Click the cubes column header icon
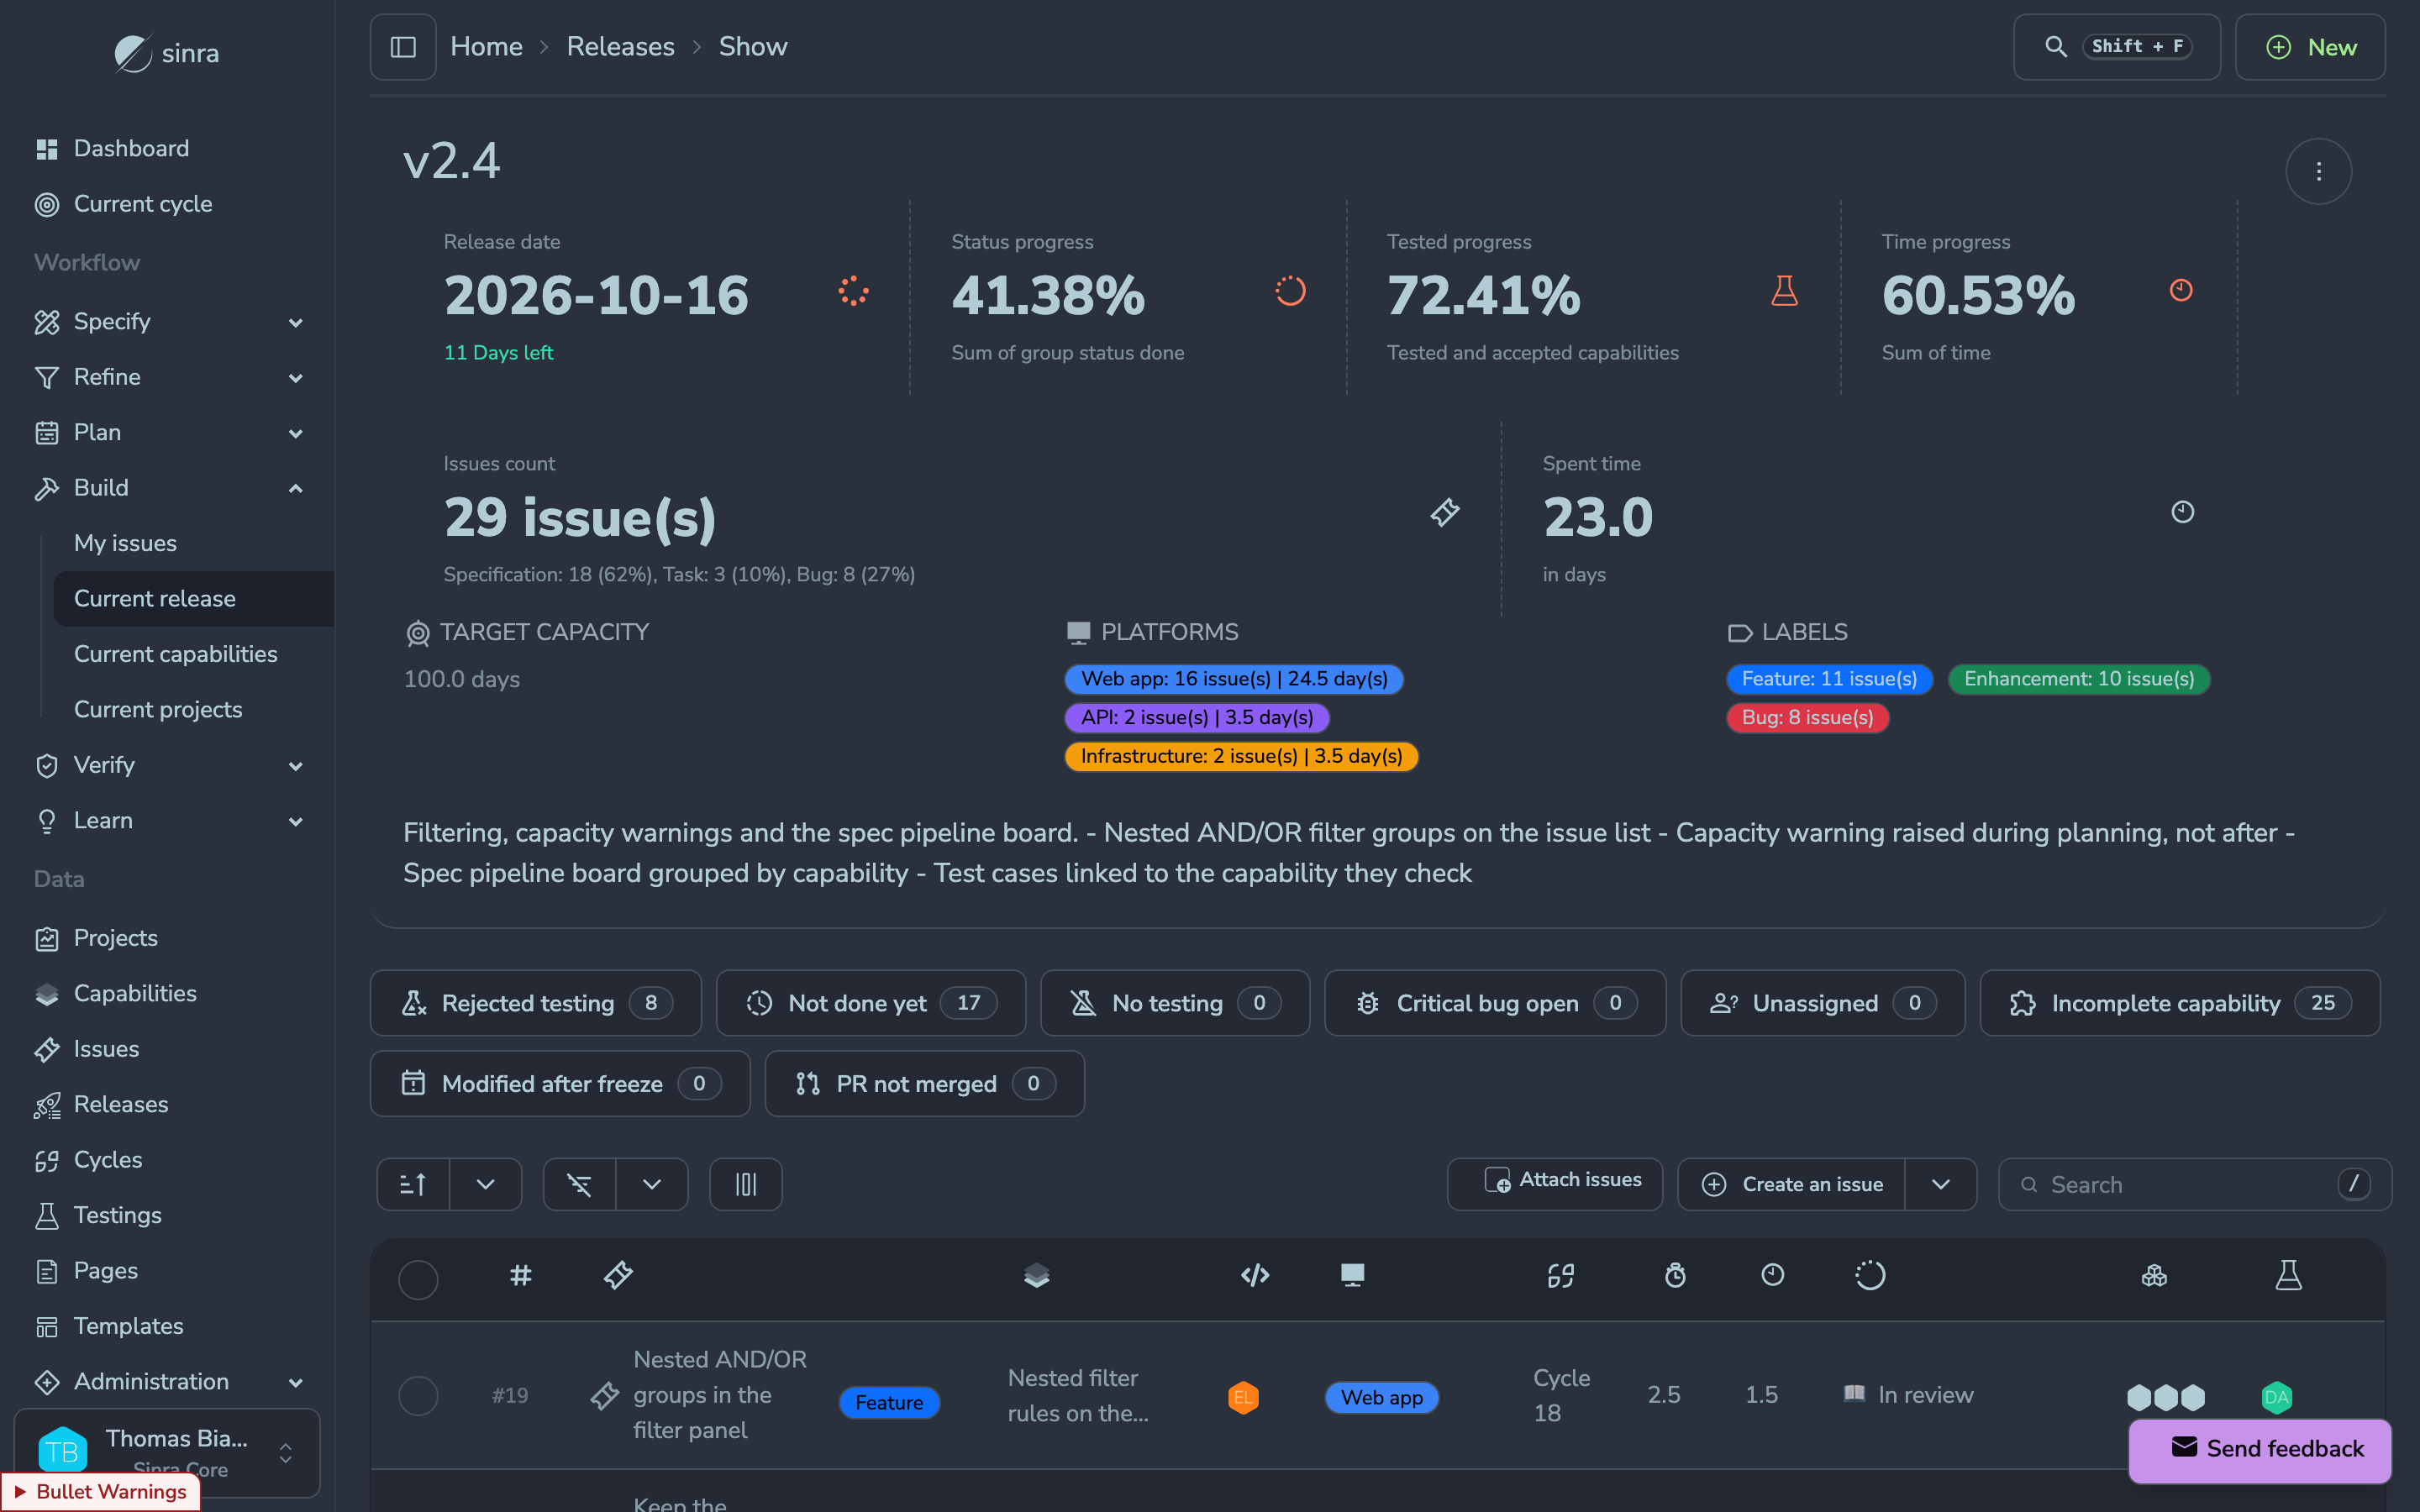This screenshot has width=2420, height=1512. (x=2154, y=1275)
